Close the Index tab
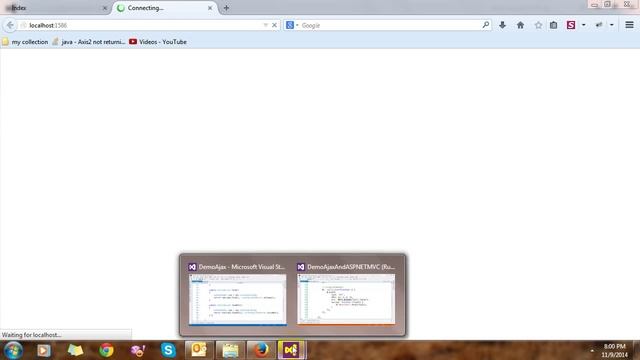640x360 pixels. 104,8
